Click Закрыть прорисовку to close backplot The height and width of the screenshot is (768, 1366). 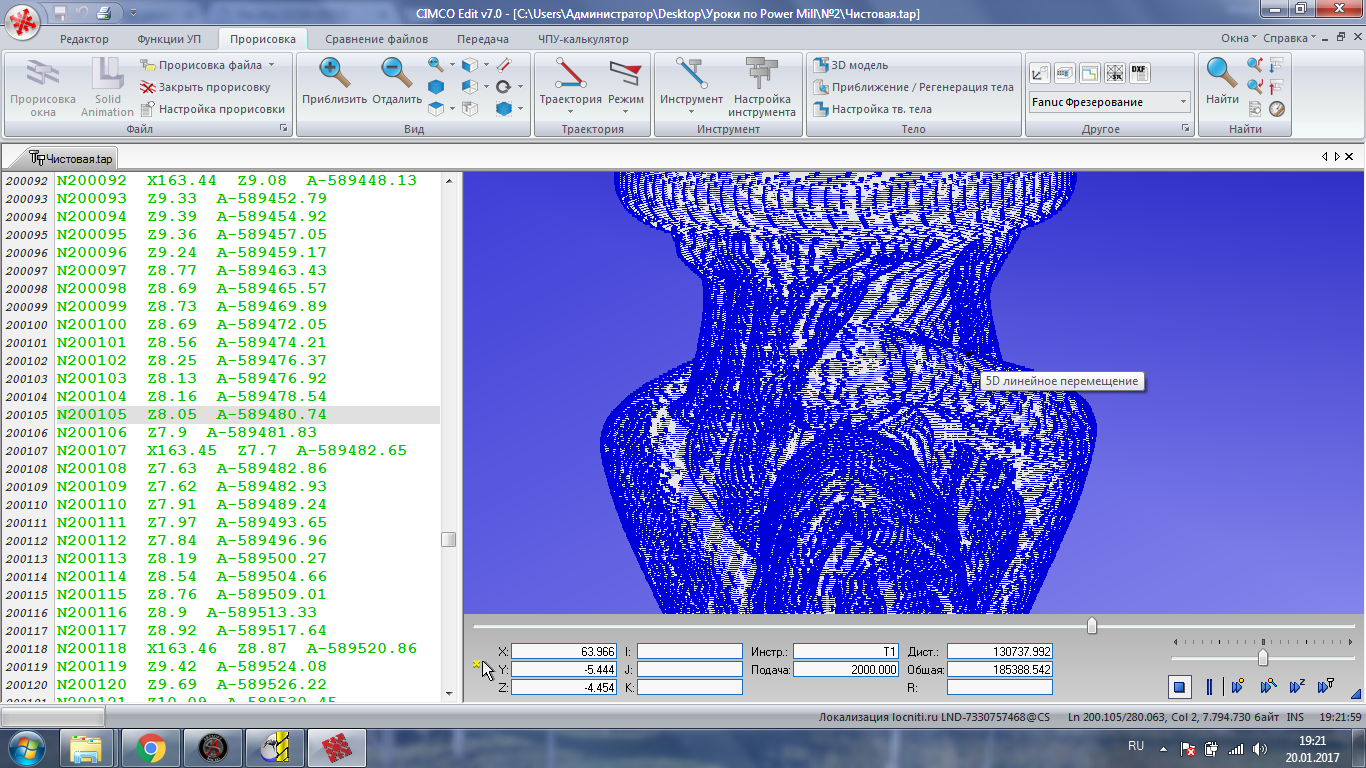click(206, 87)
